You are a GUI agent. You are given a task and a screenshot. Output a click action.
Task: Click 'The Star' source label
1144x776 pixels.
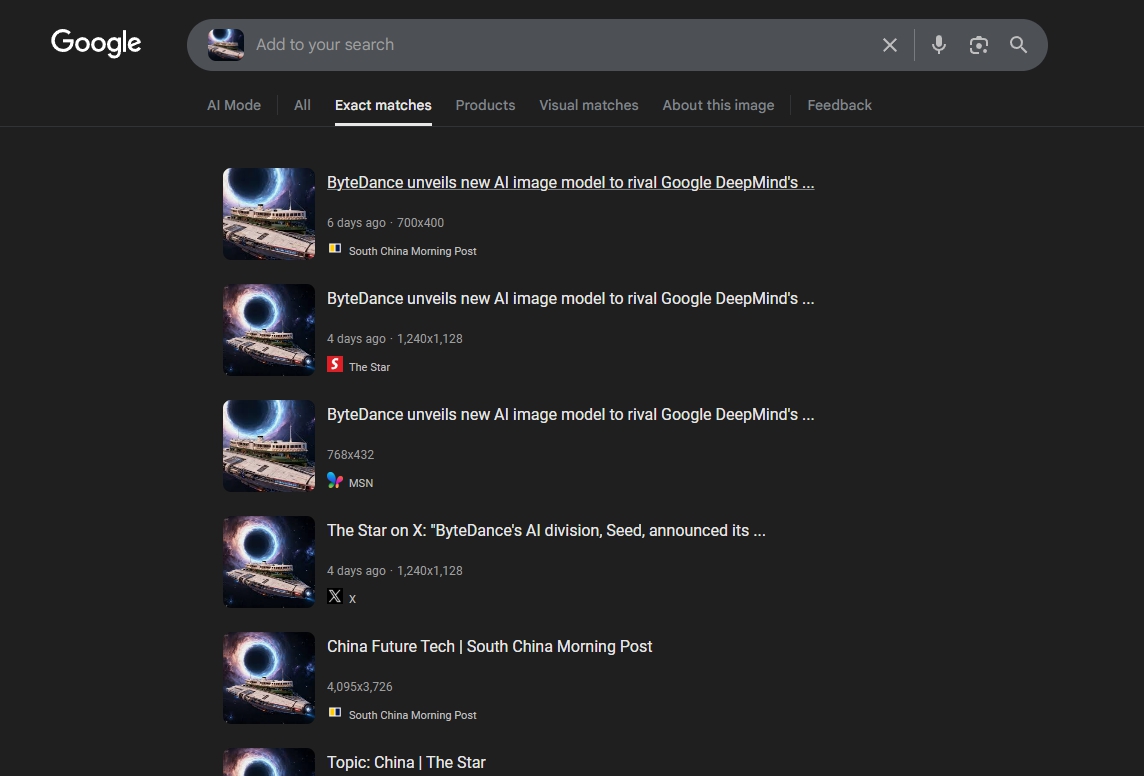coord(369,367)
